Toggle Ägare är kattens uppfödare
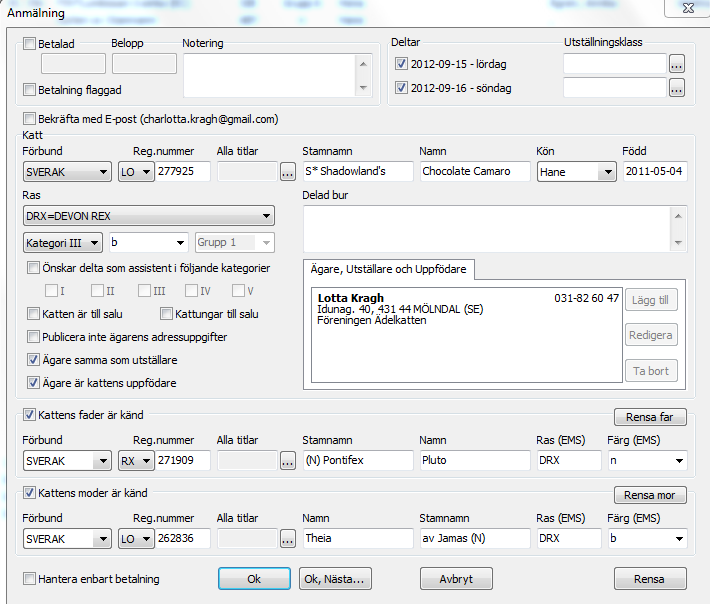Viewport: 710px width, 604px height. click(33, 383)
